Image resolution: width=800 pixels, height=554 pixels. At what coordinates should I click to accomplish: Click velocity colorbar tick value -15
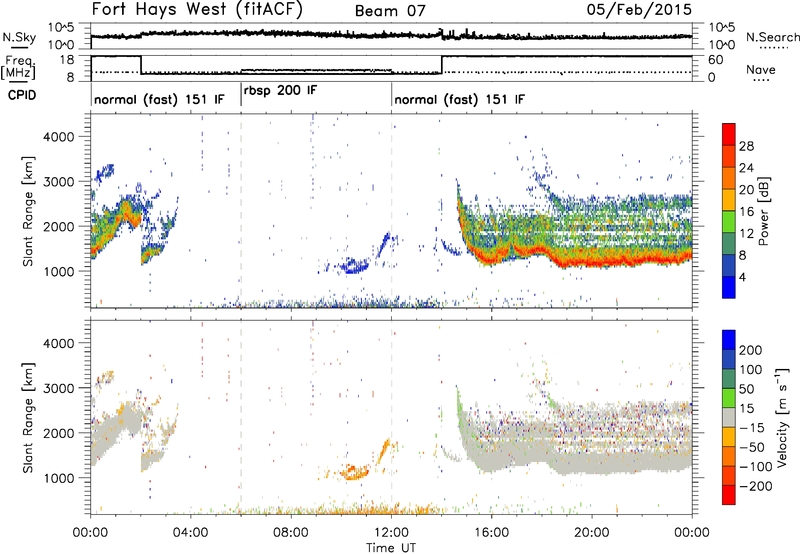(752, 427)
